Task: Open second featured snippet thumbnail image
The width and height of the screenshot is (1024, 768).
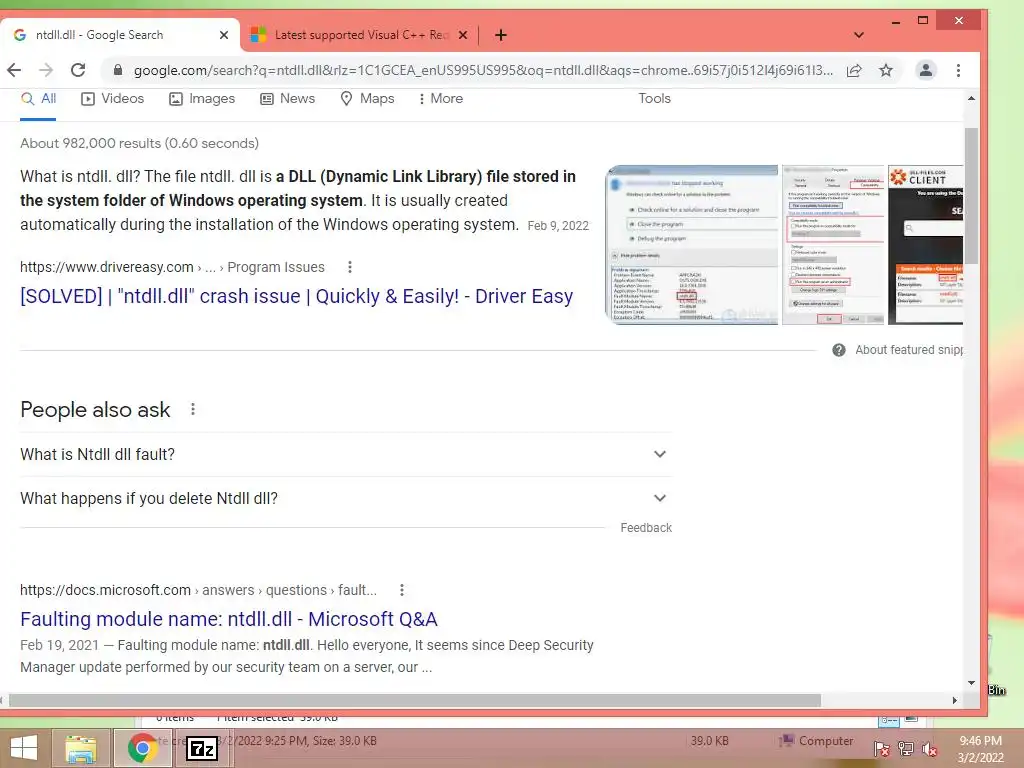Action: 833,245
